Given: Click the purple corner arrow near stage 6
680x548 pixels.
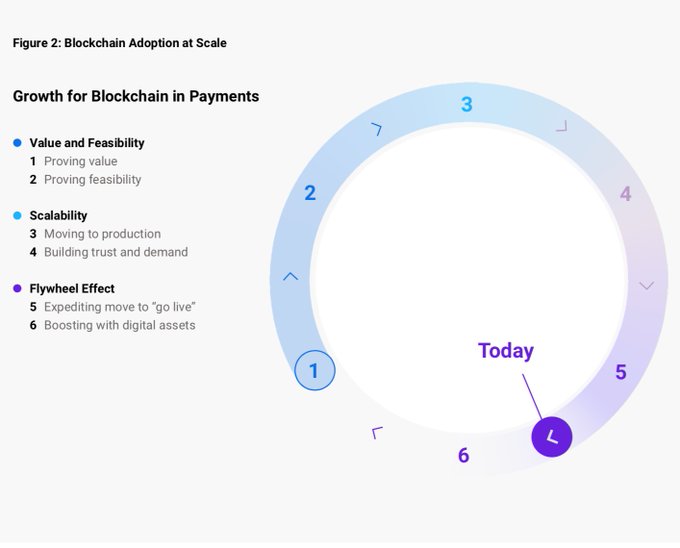Looking at the screenshot, I should [x=377, y=432].
